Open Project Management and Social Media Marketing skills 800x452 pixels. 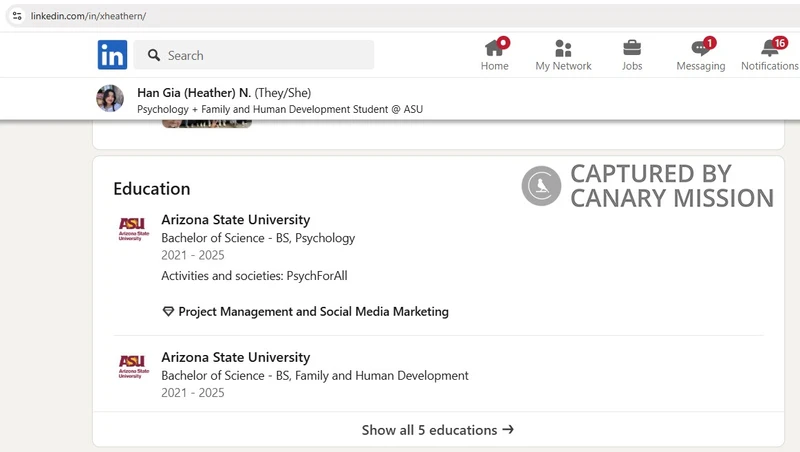(313, 311)
